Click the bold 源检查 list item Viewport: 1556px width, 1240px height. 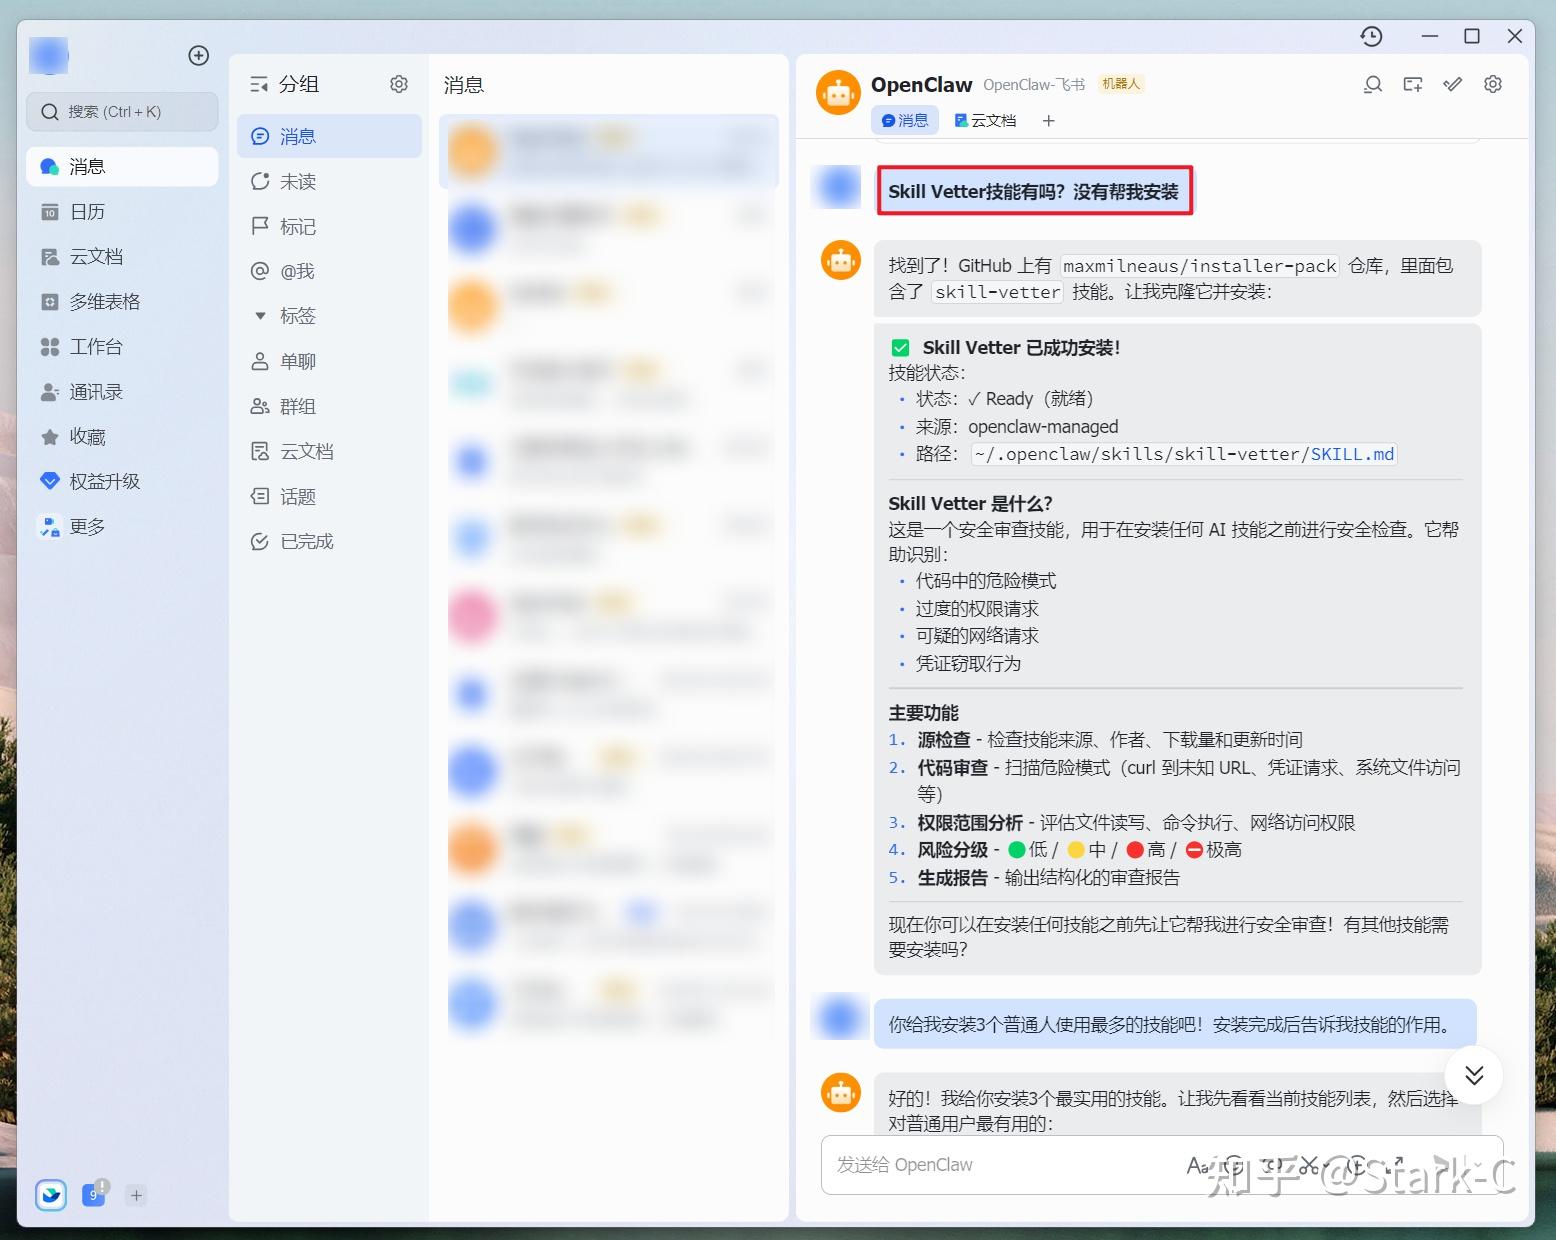(x=944, y=740)
